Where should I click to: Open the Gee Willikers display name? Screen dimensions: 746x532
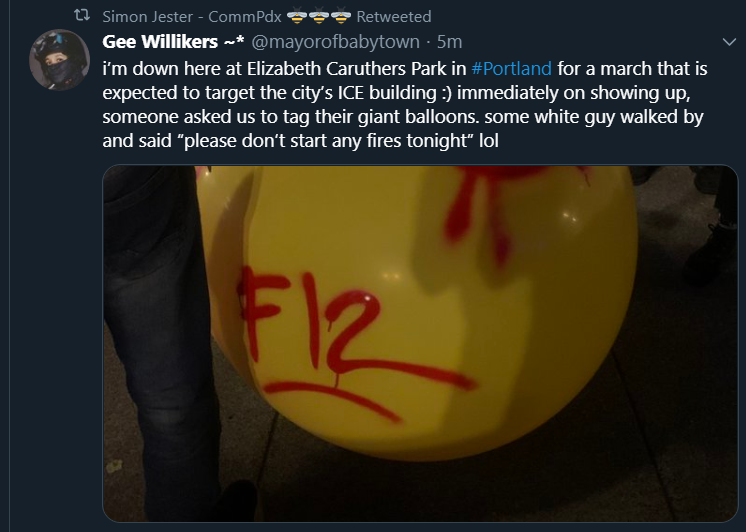coord(173,42)
